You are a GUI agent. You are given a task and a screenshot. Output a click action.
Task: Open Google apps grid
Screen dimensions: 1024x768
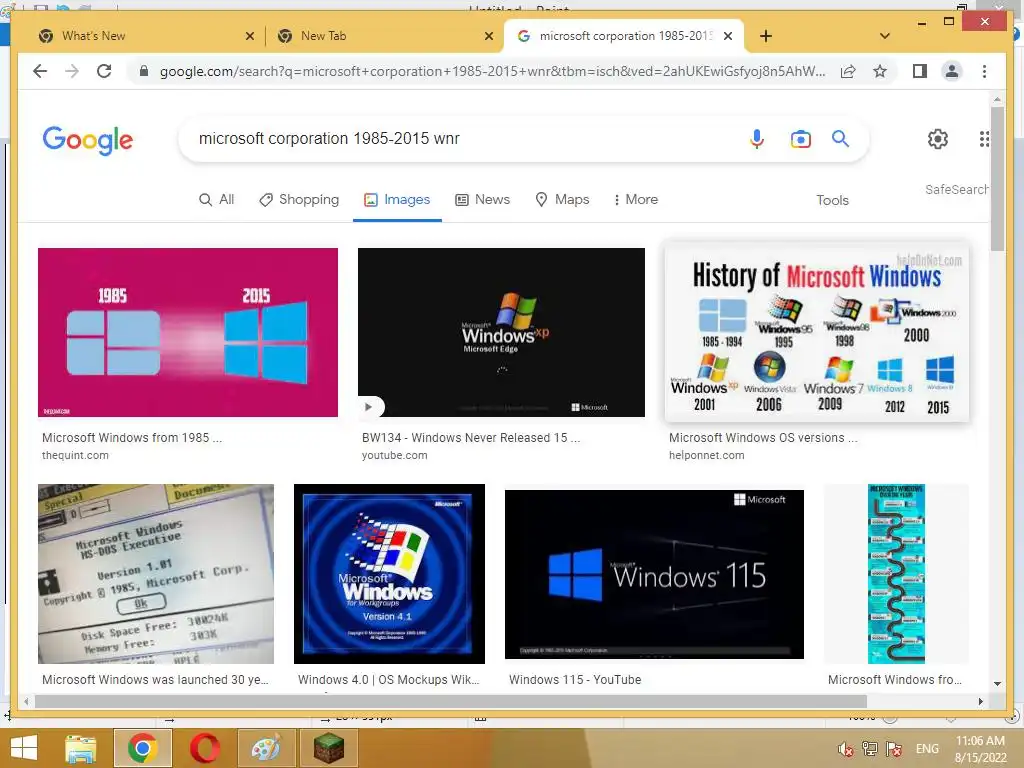point(984,138)
